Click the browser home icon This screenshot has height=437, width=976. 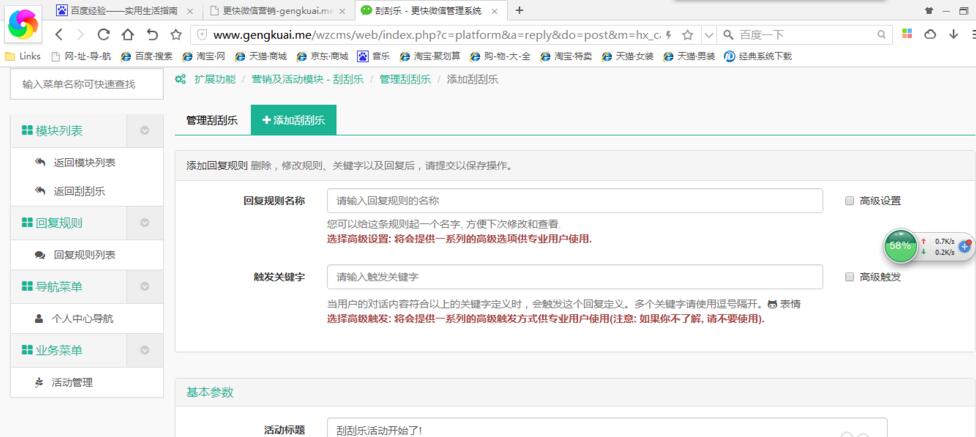point(128,34)
